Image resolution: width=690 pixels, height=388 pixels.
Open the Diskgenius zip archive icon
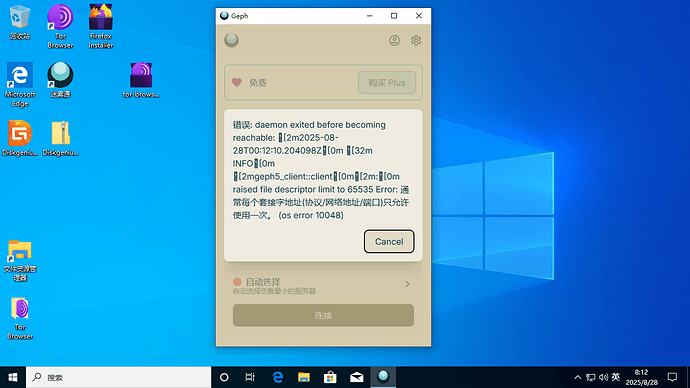[60, 138]
